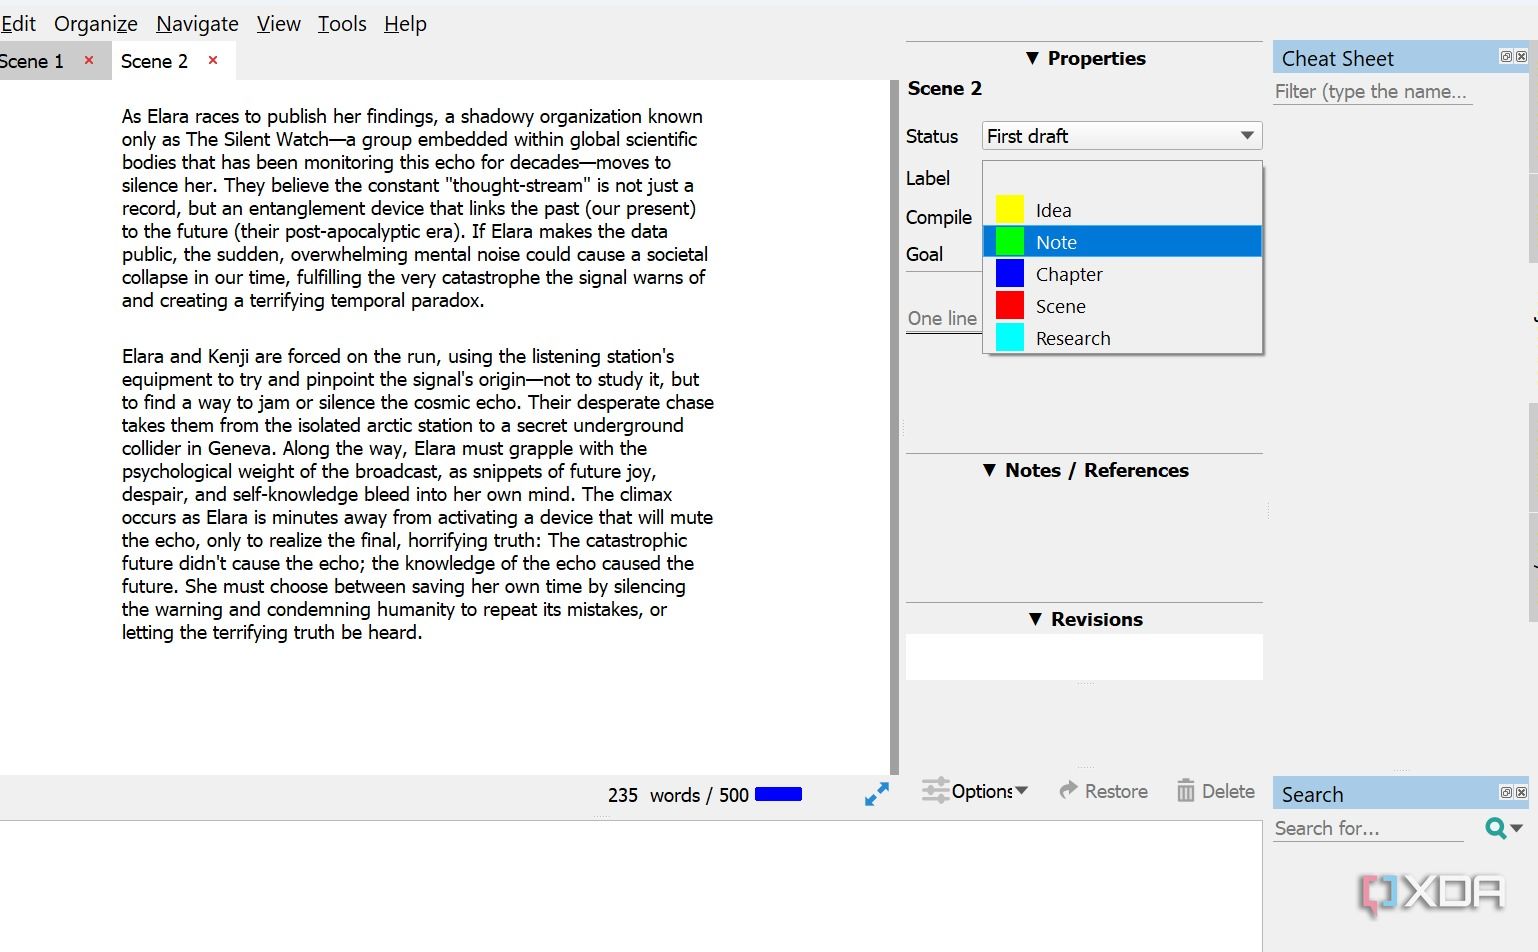
Task: Choose the green Note label
Action: (1122, 242)
